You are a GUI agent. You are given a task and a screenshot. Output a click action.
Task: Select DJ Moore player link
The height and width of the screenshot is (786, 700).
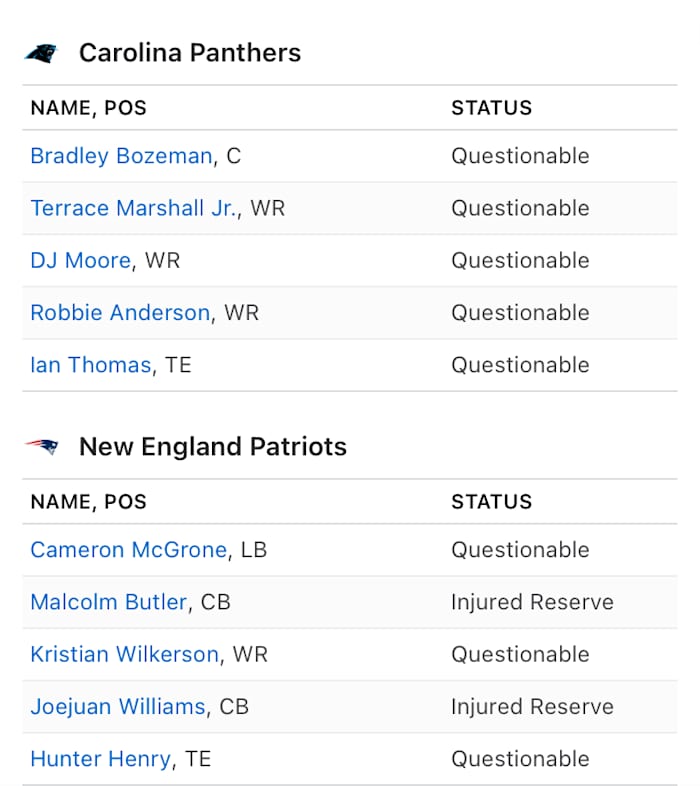click(80, 260)
